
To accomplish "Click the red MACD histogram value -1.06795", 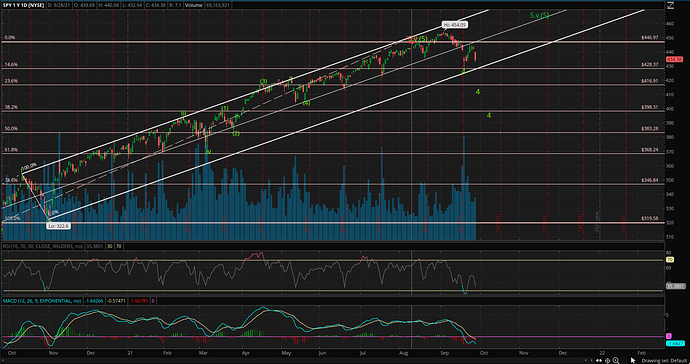I will [x=139, y=301].
